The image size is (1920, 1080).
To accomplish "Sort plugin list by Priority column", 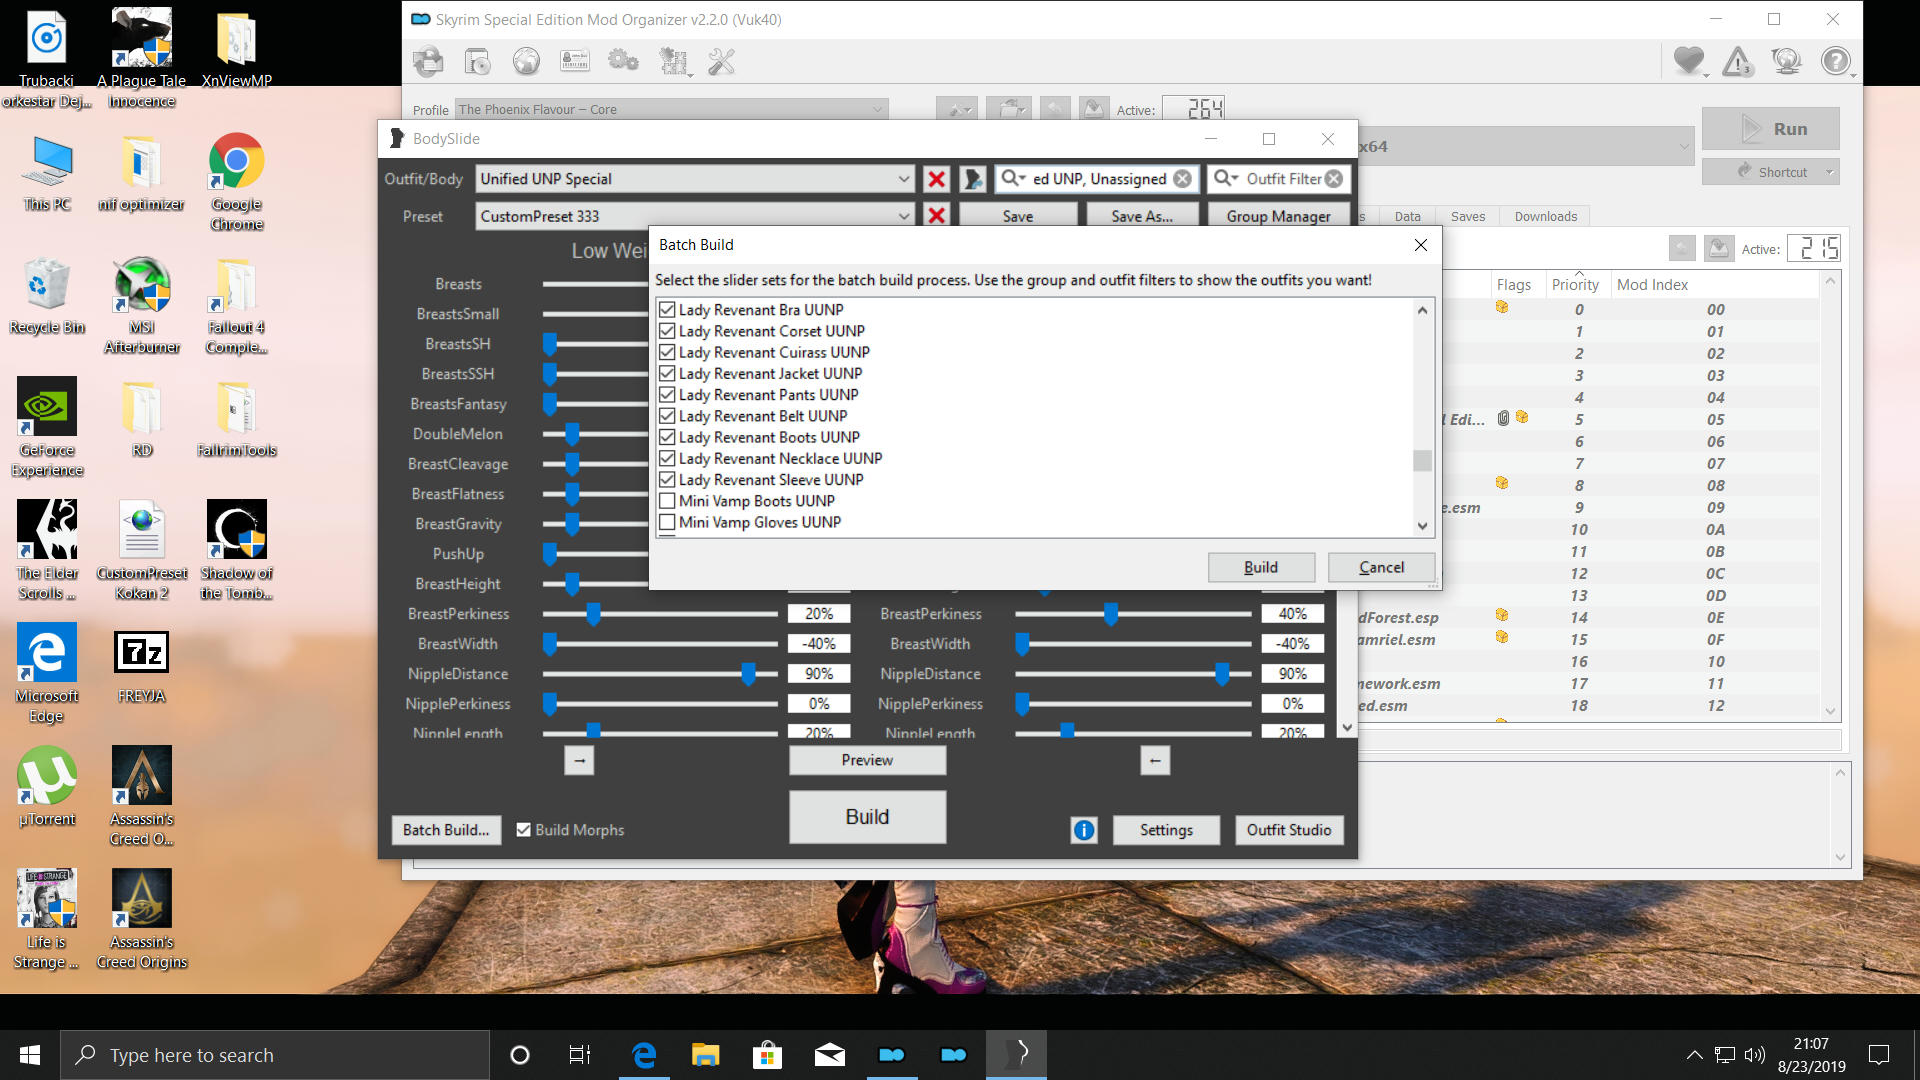I will [1575, 285].
